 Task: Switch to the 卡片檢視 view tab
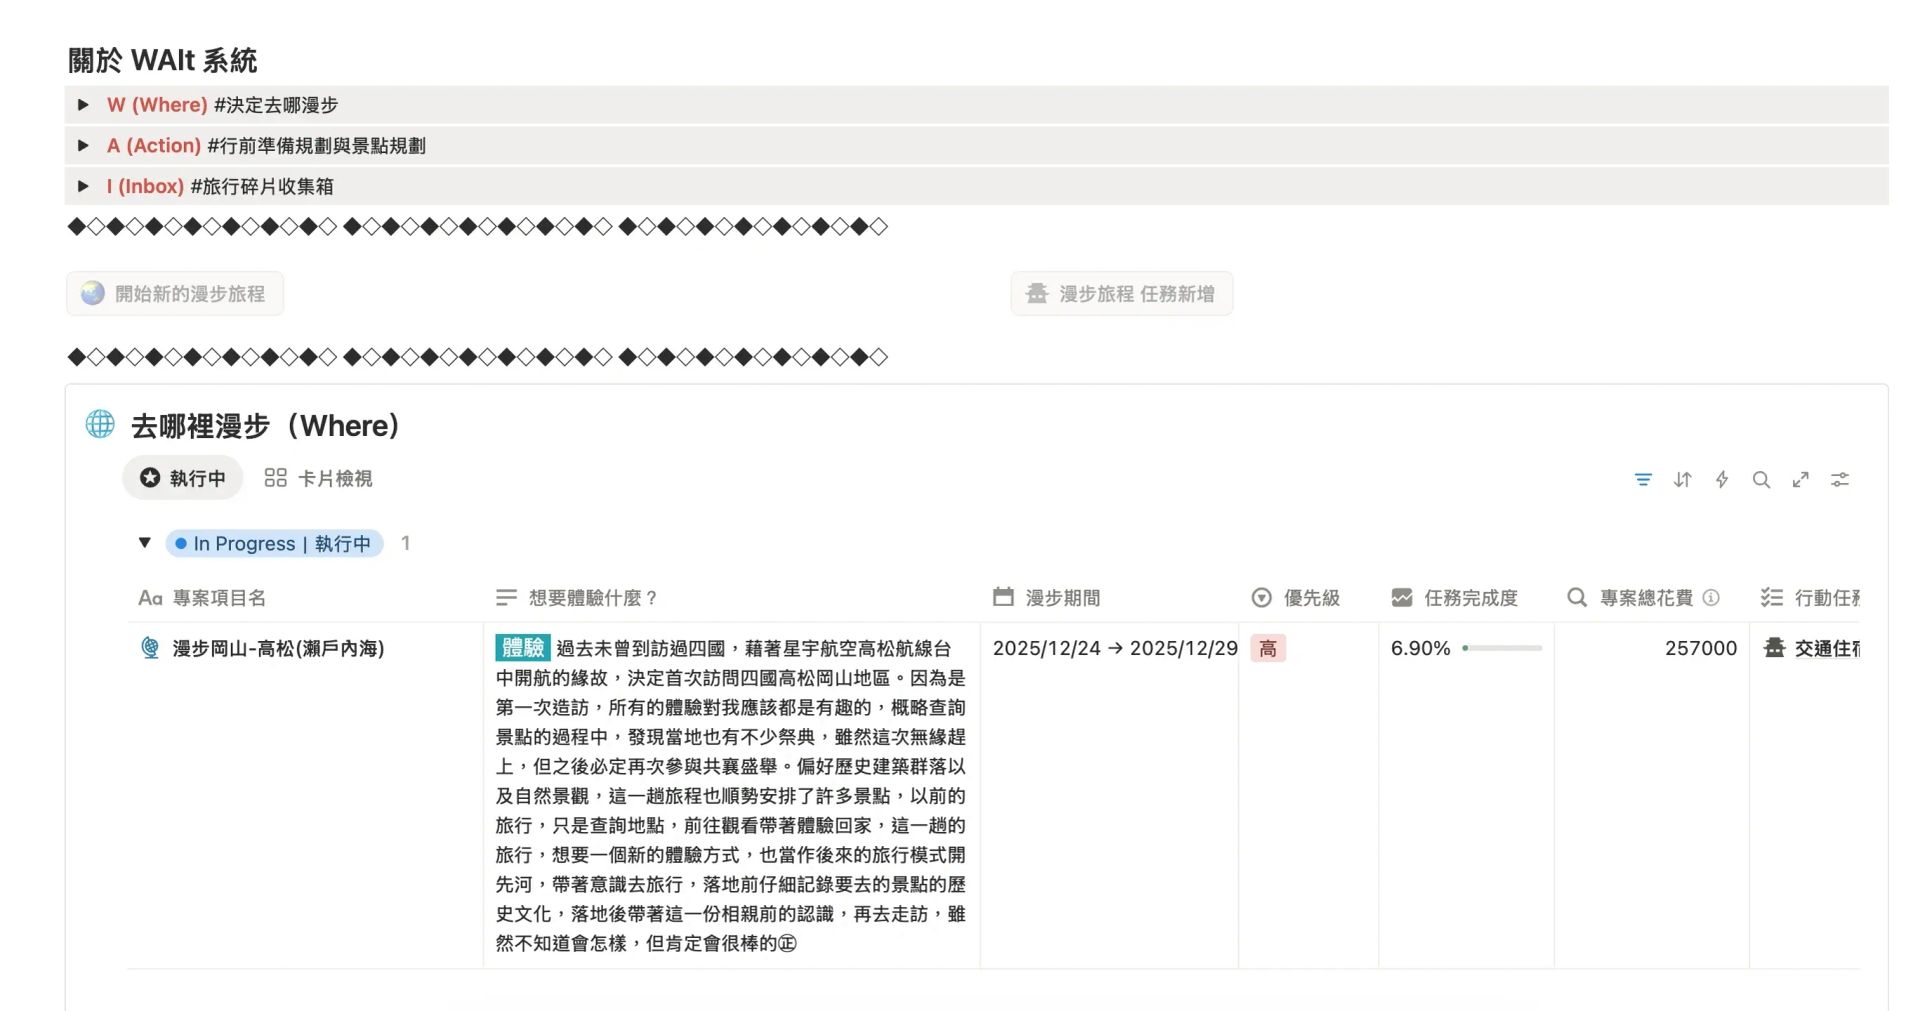pyautogui.click(x=318, y=479)
